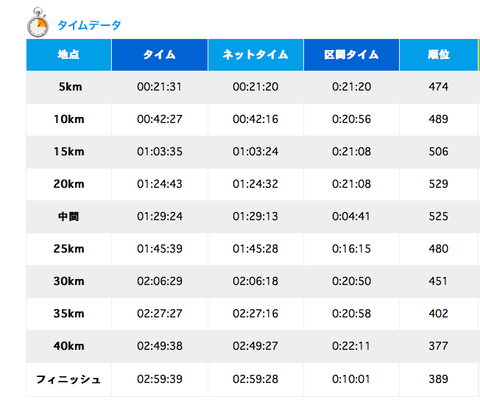Click the 区間タイム column header
The height and width of the screenshot is (408, 480).
tap(351, 55)
